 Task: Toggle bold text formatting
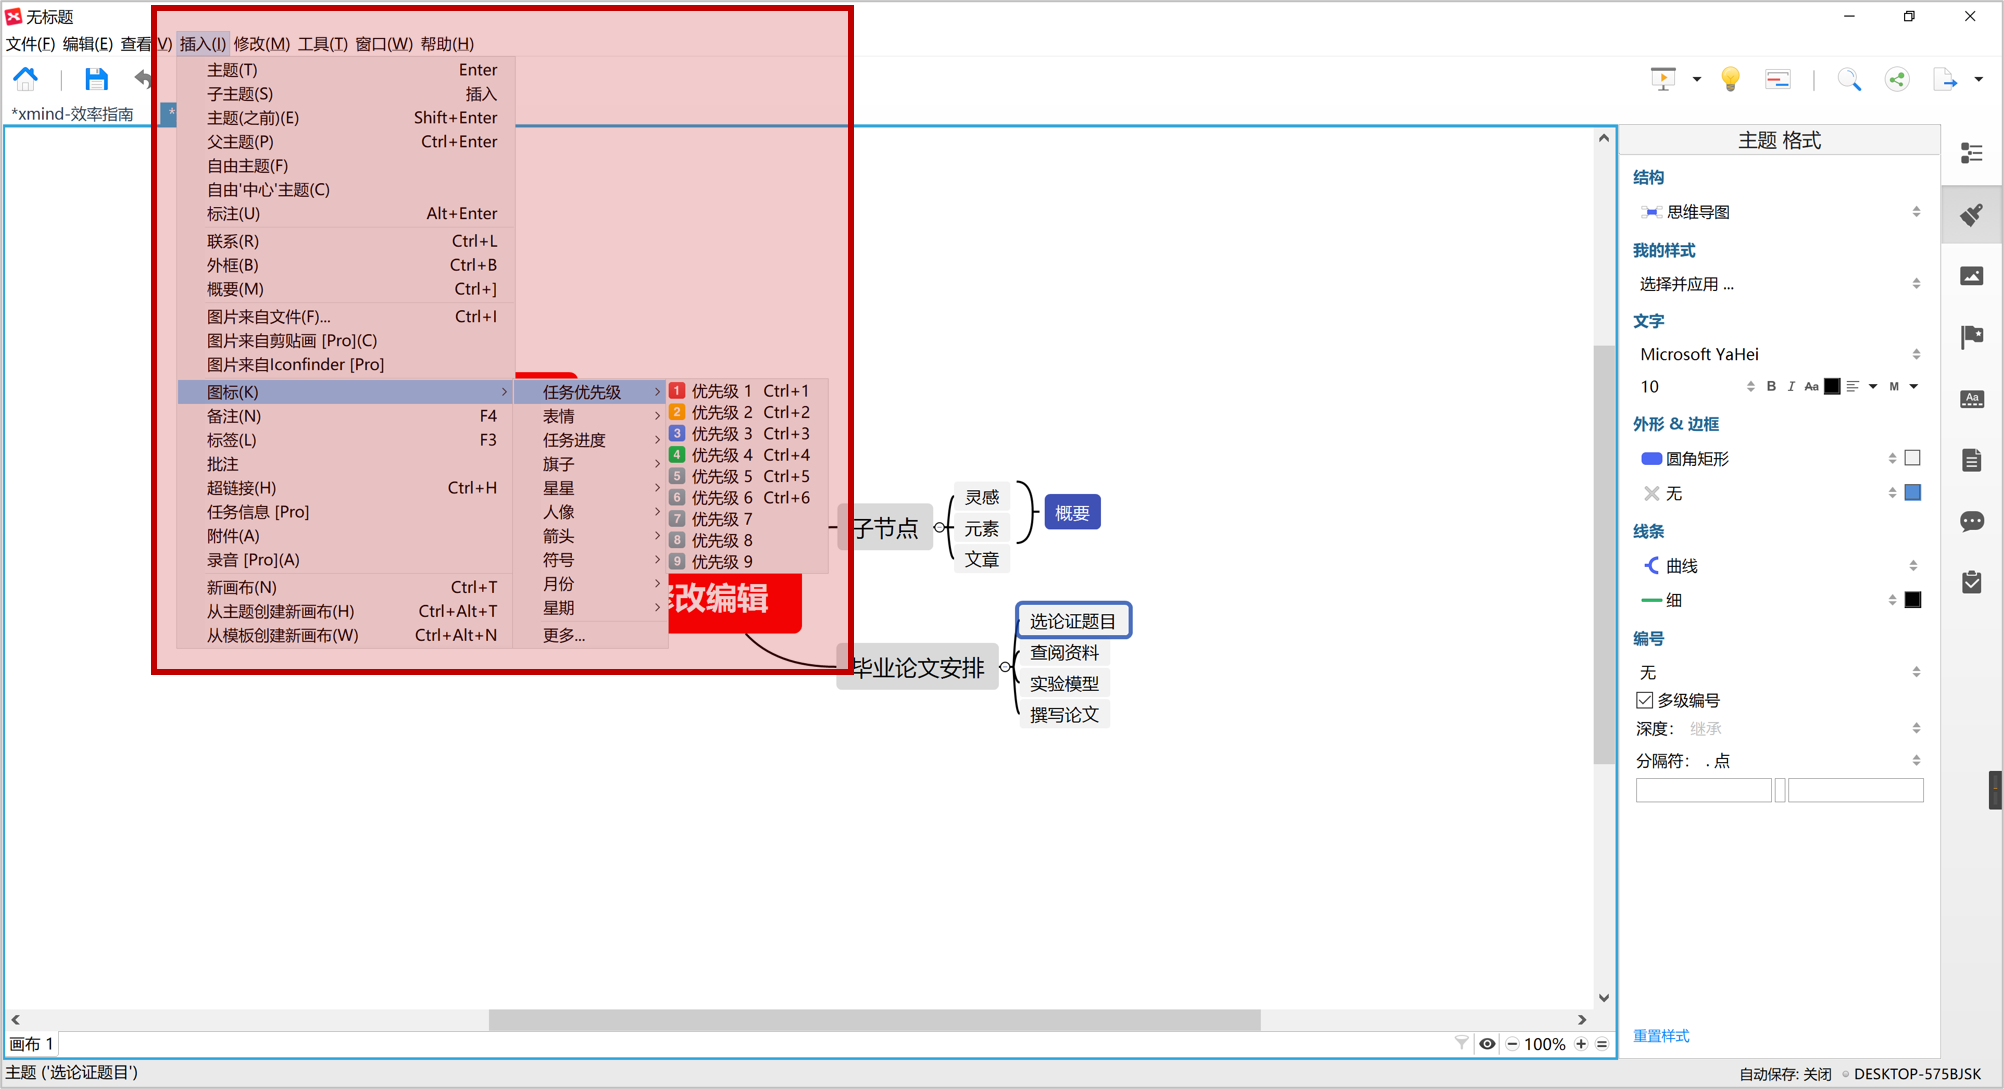(1771, 387)
